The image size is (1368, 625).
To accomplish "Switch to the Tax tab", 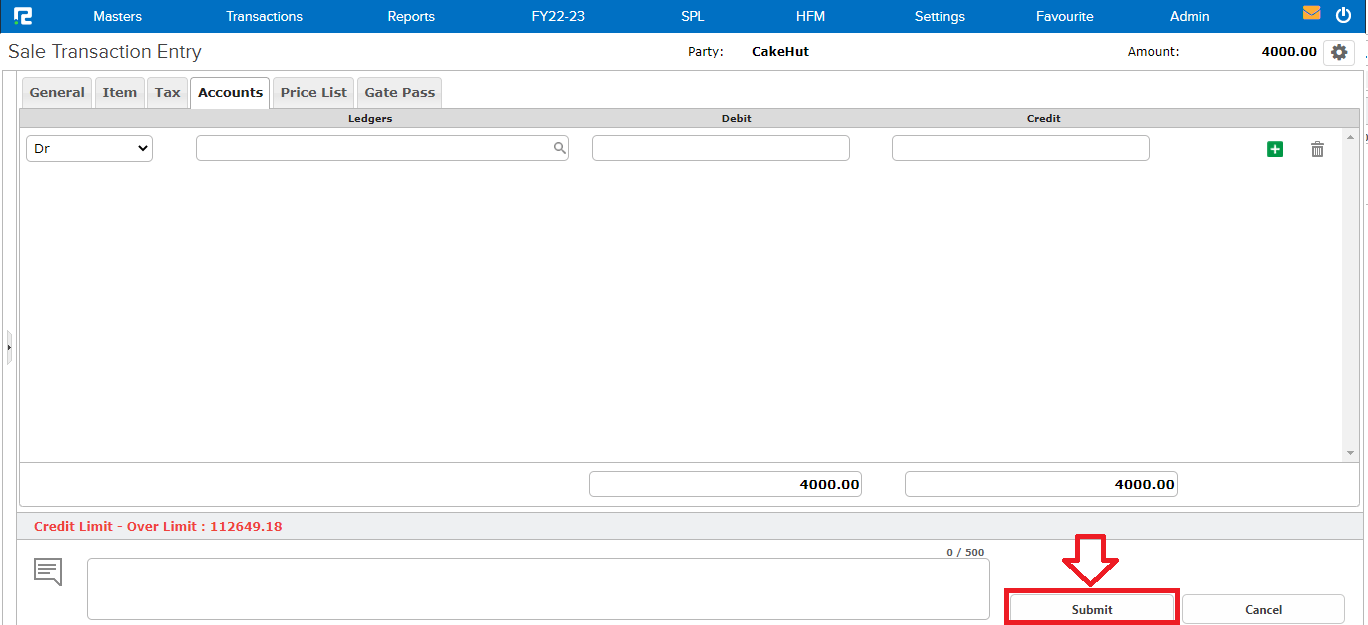I will pos(167,92).
